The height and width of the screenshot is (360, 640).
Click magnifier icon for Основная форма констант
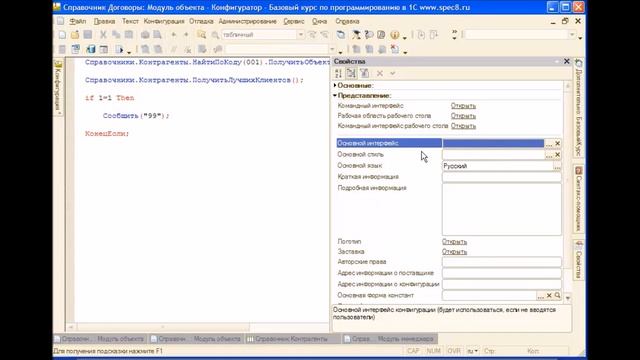click(557, 295)
